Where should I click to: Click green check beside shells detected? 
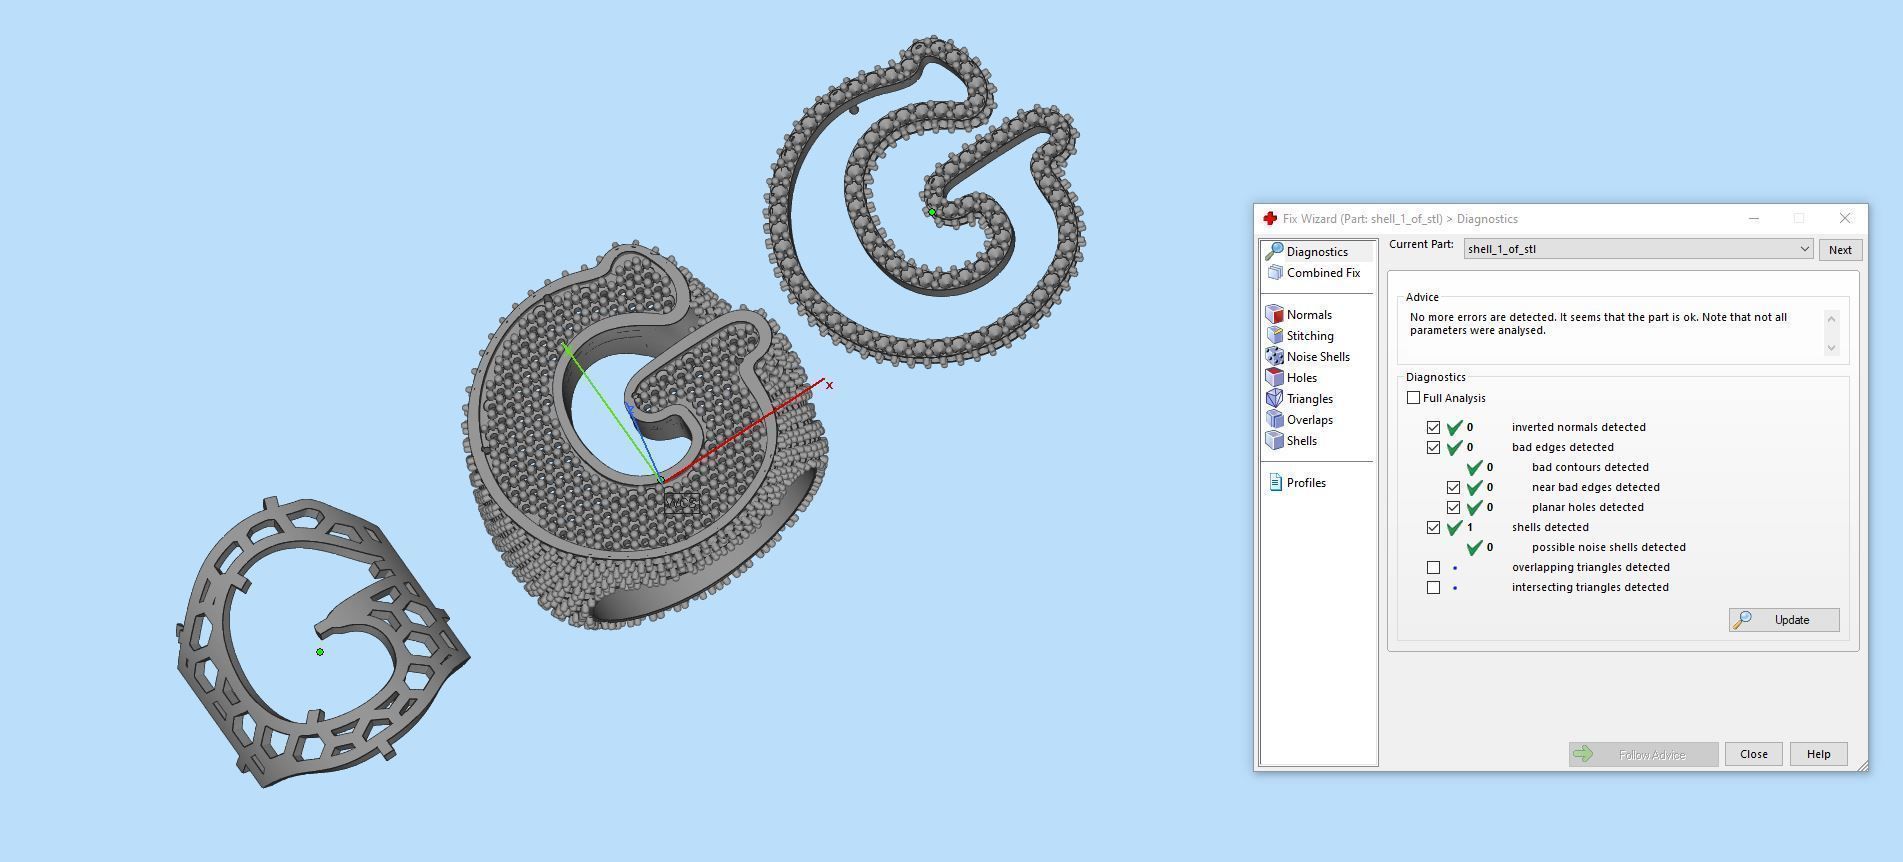coord(1455,527)
